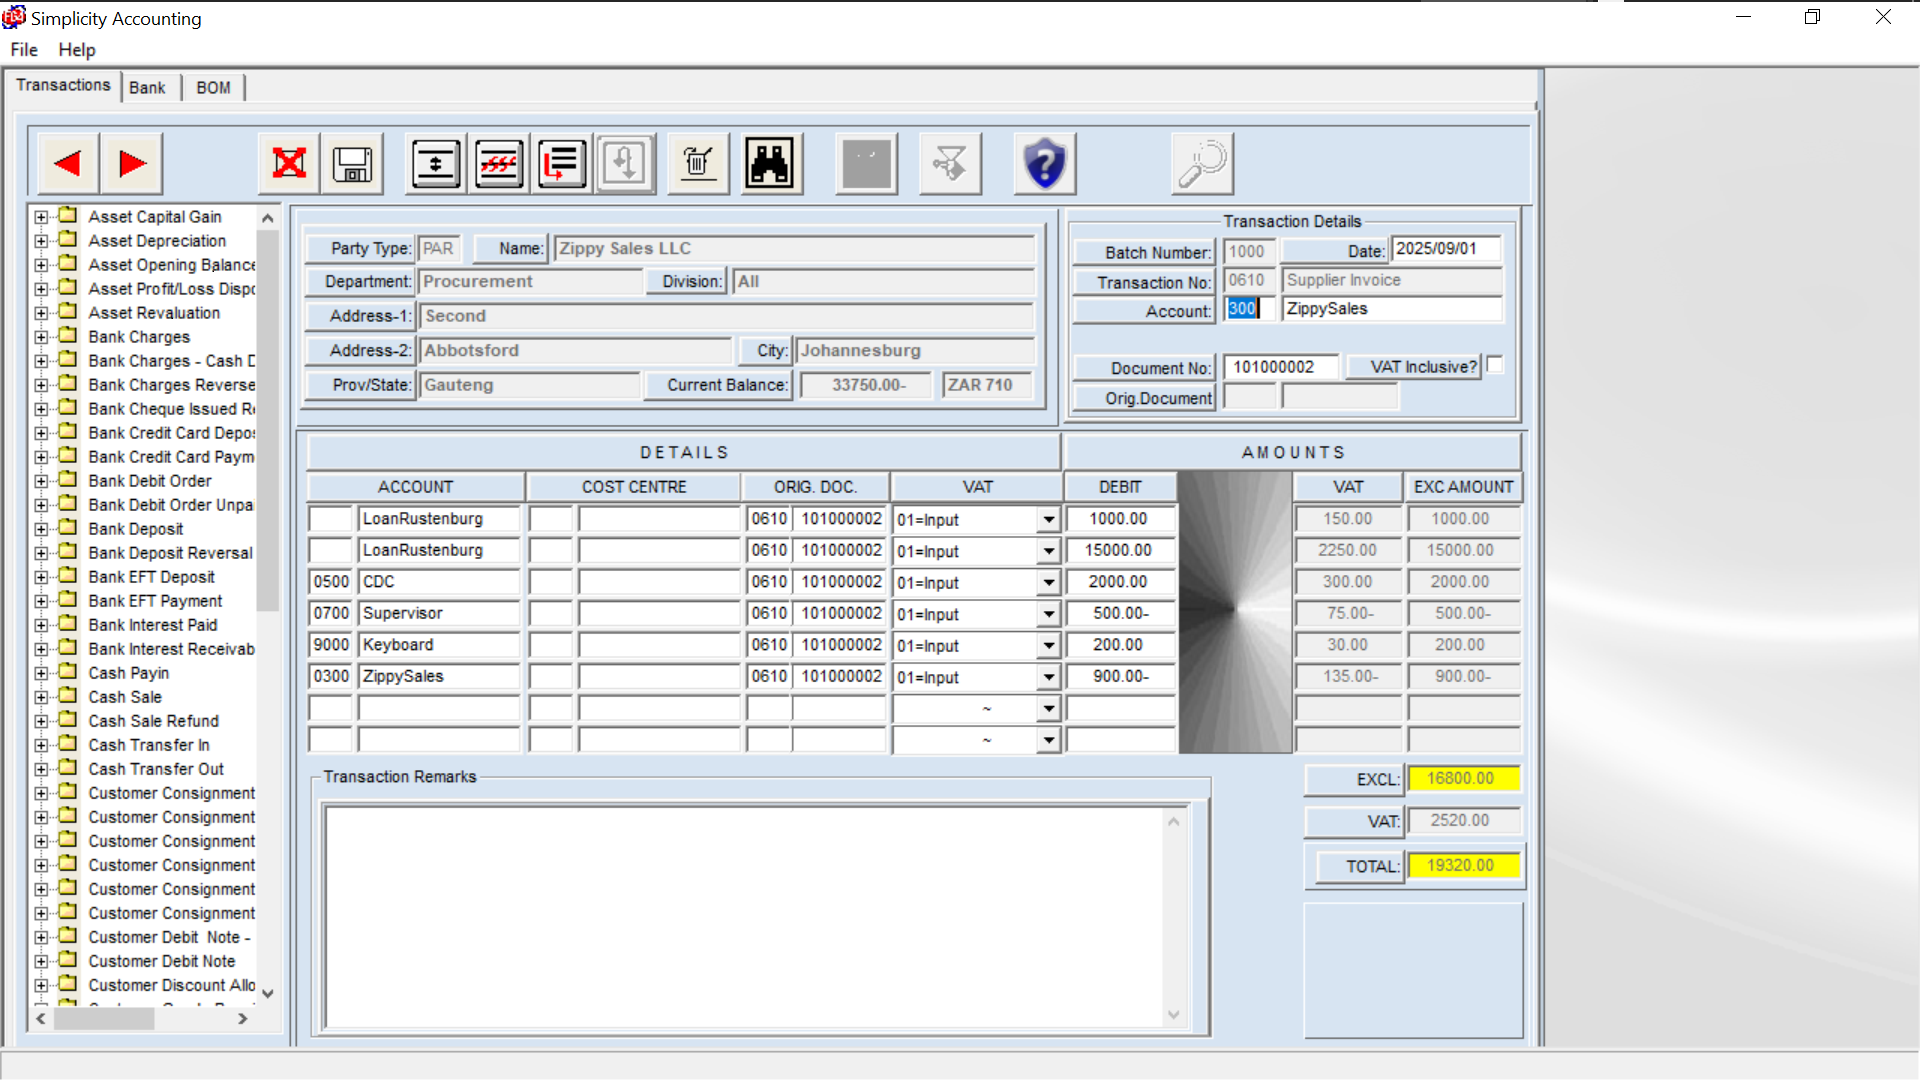Toggle the VAT Inclusive checkbox
This screenshot has height=1080, width=1920.
[x=1494, y=366]
